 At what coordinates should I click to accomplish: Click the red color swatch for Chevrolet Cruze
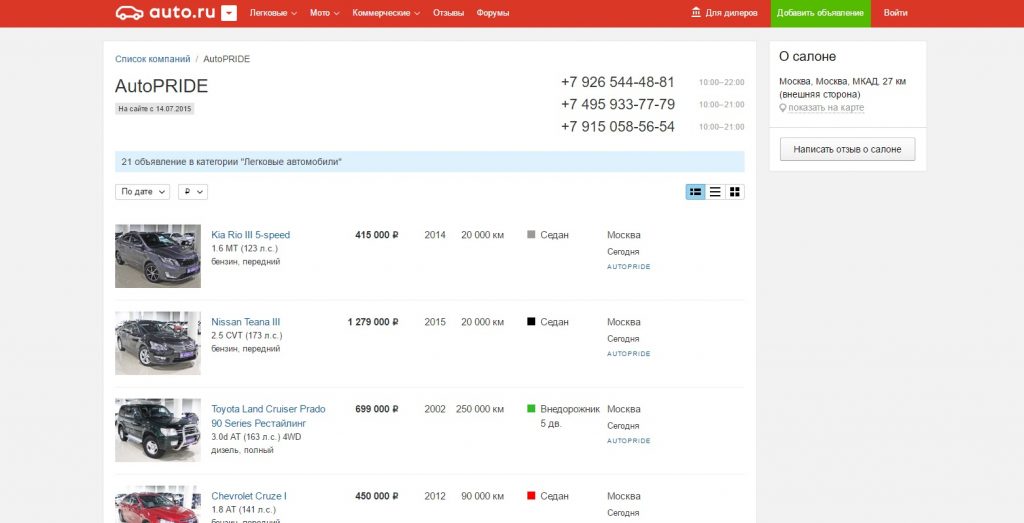point(531,496)
